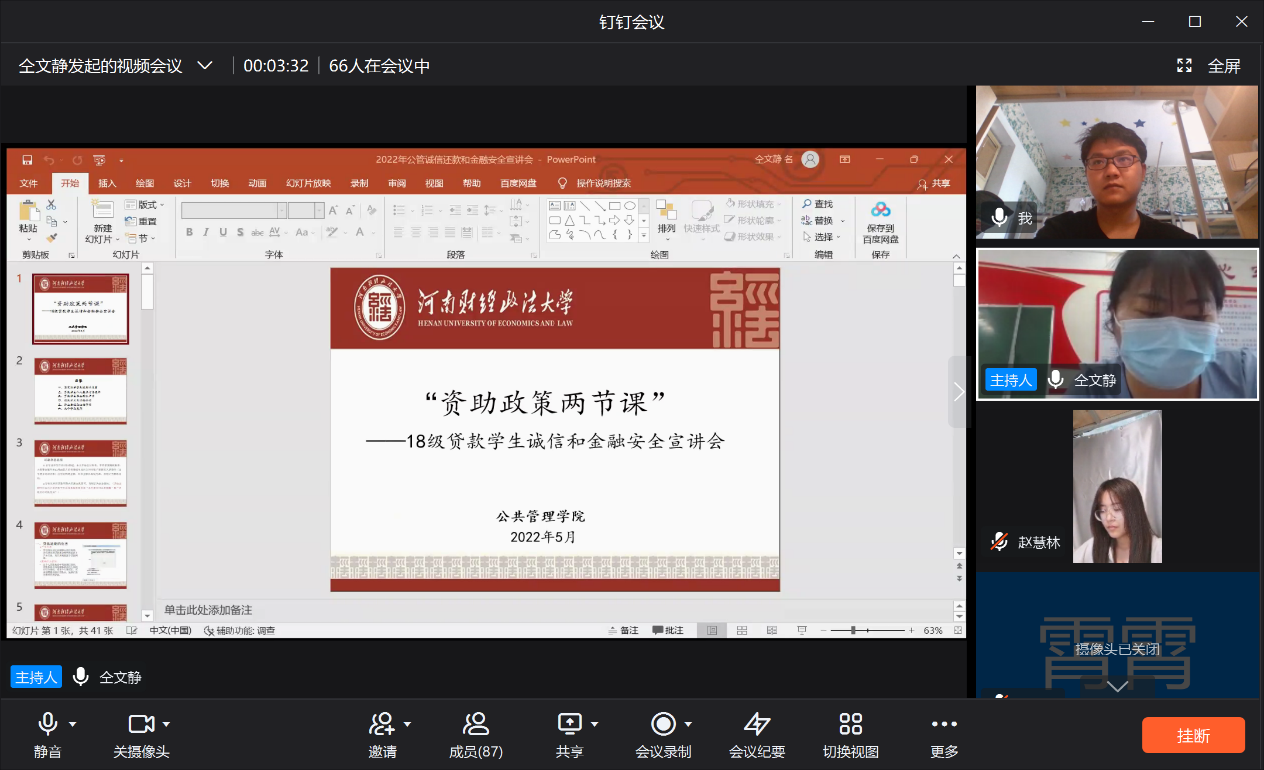Screen dimensions: 1264x770
Task: Select video tile of participant 我
Action: coord(1117,162)
